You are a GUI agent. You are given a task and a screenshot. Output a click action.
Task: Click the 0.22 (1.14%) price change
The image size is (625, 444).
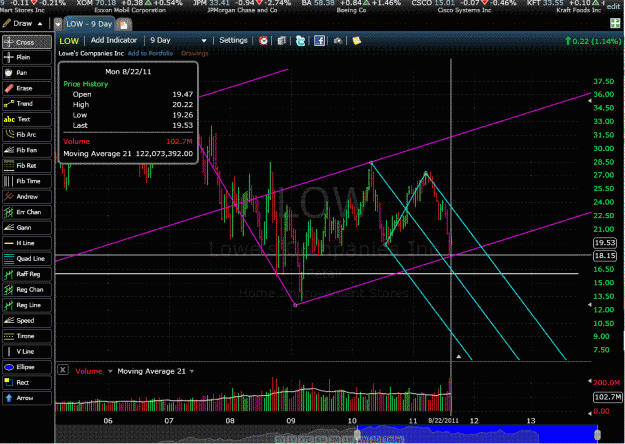click(593, 41)
